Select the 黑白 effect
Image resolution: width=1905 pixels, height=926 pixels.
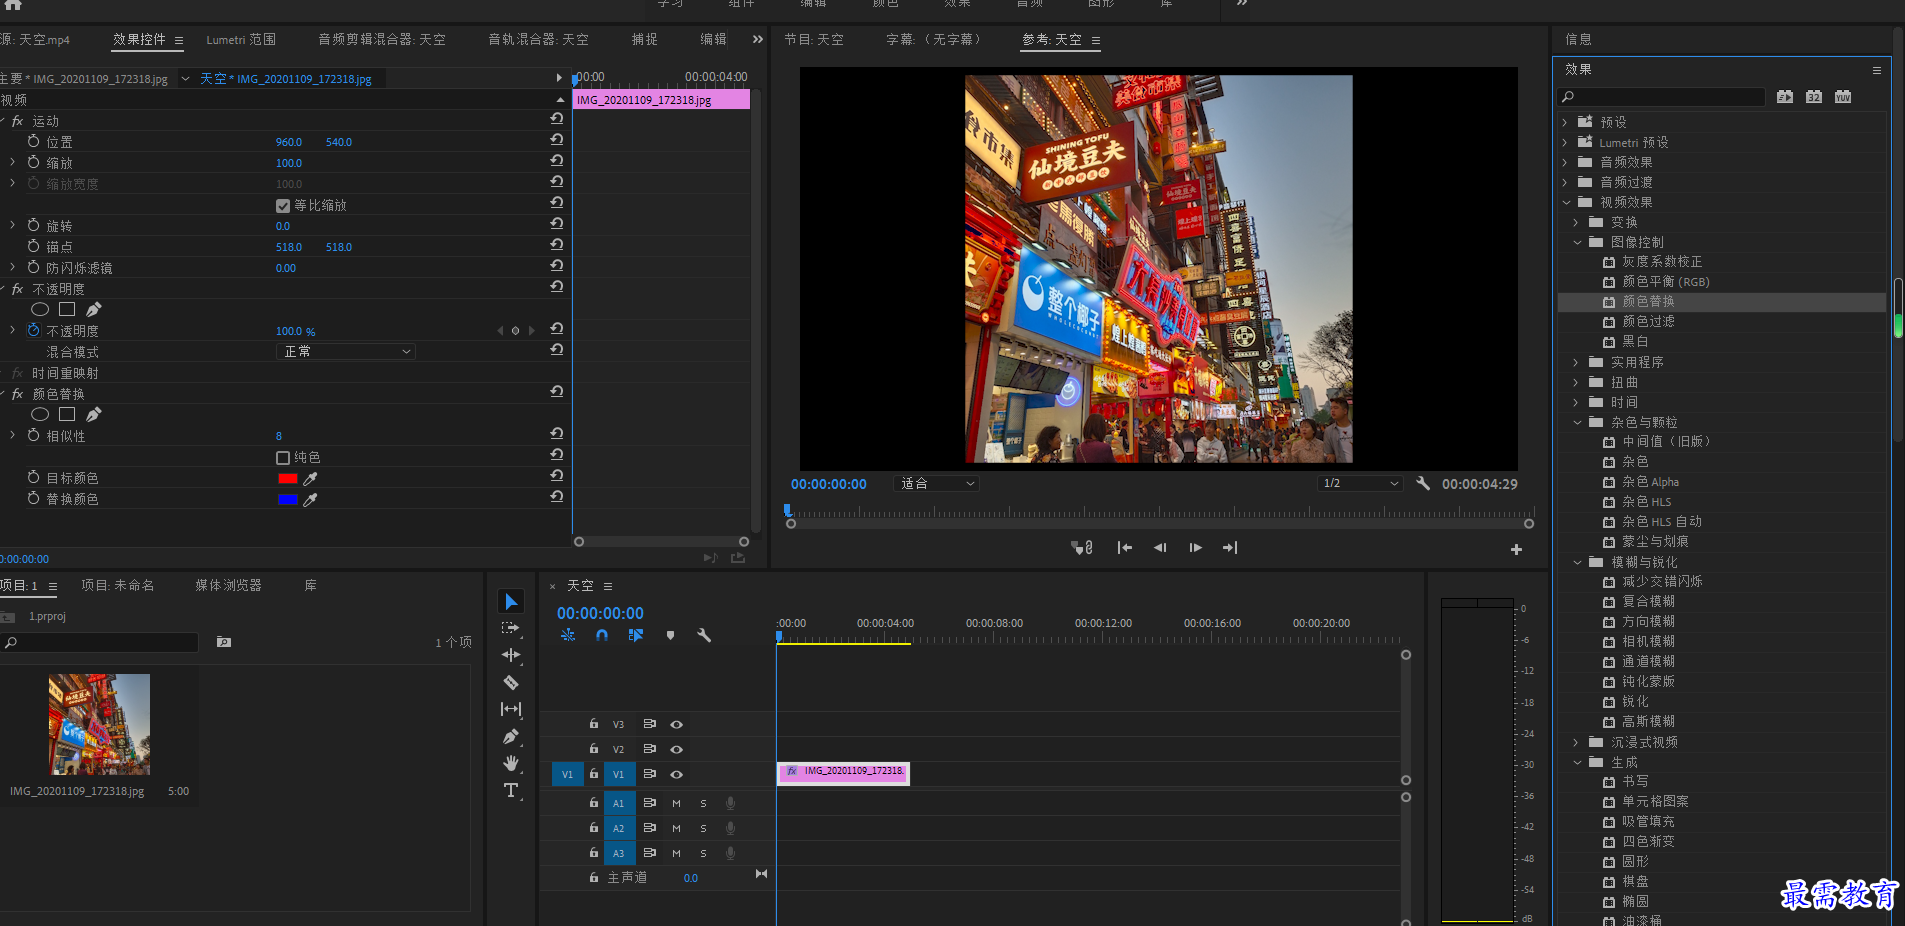1635,341
